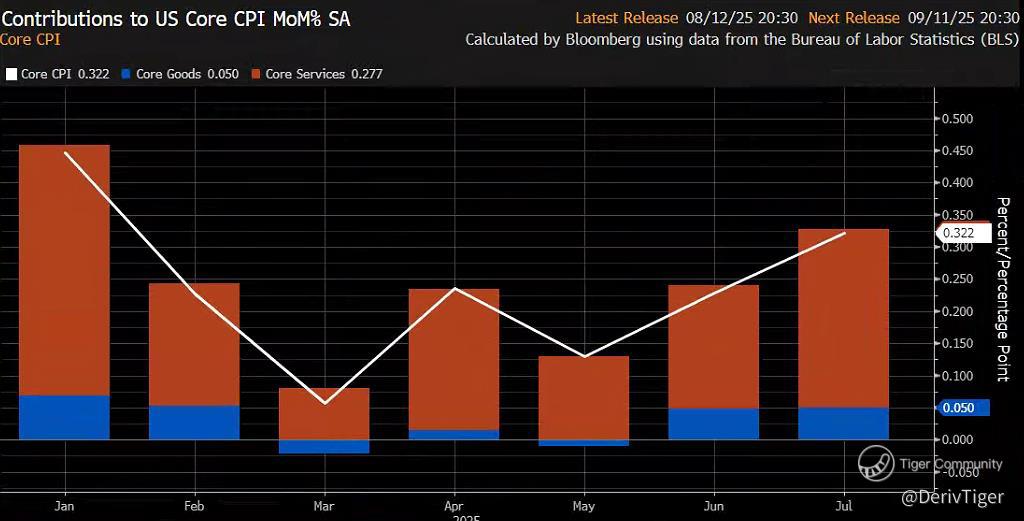The width and height of the screenshot is (1024, 521).
Task: Click the January blue Core Goods bar
Action: [64, 417]
